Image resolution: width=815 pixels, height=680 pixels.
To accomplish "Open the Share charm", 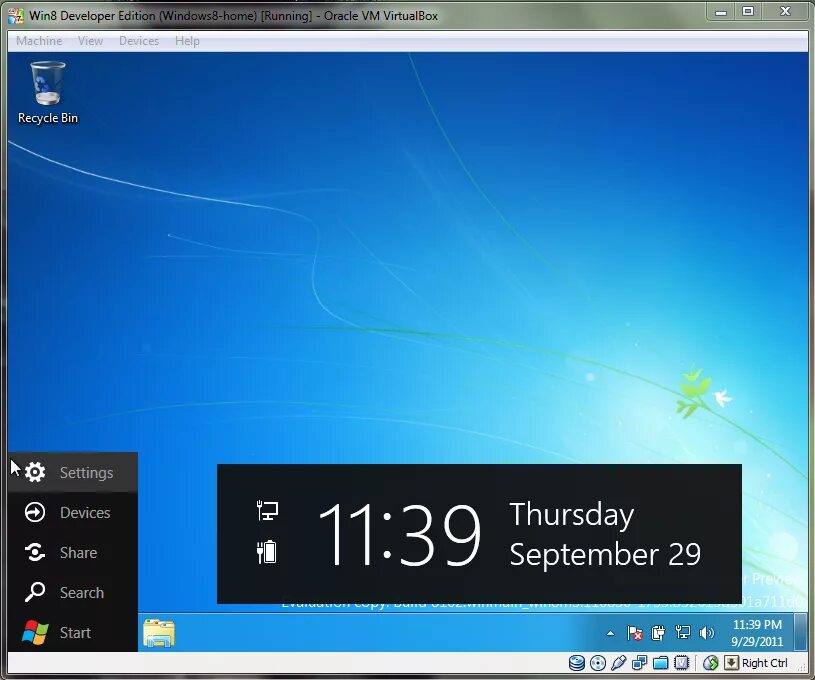I will click(73, 553).
